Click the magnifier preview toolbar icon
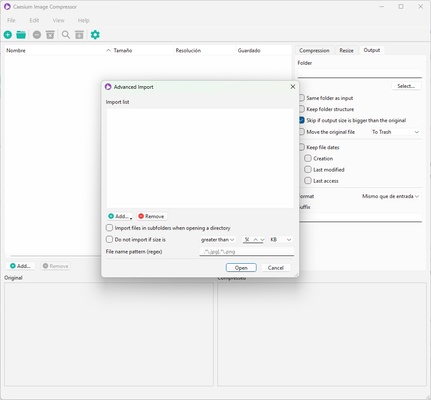Image resolution: width=431 pixels, height=400 pixels. click(66, 34)
